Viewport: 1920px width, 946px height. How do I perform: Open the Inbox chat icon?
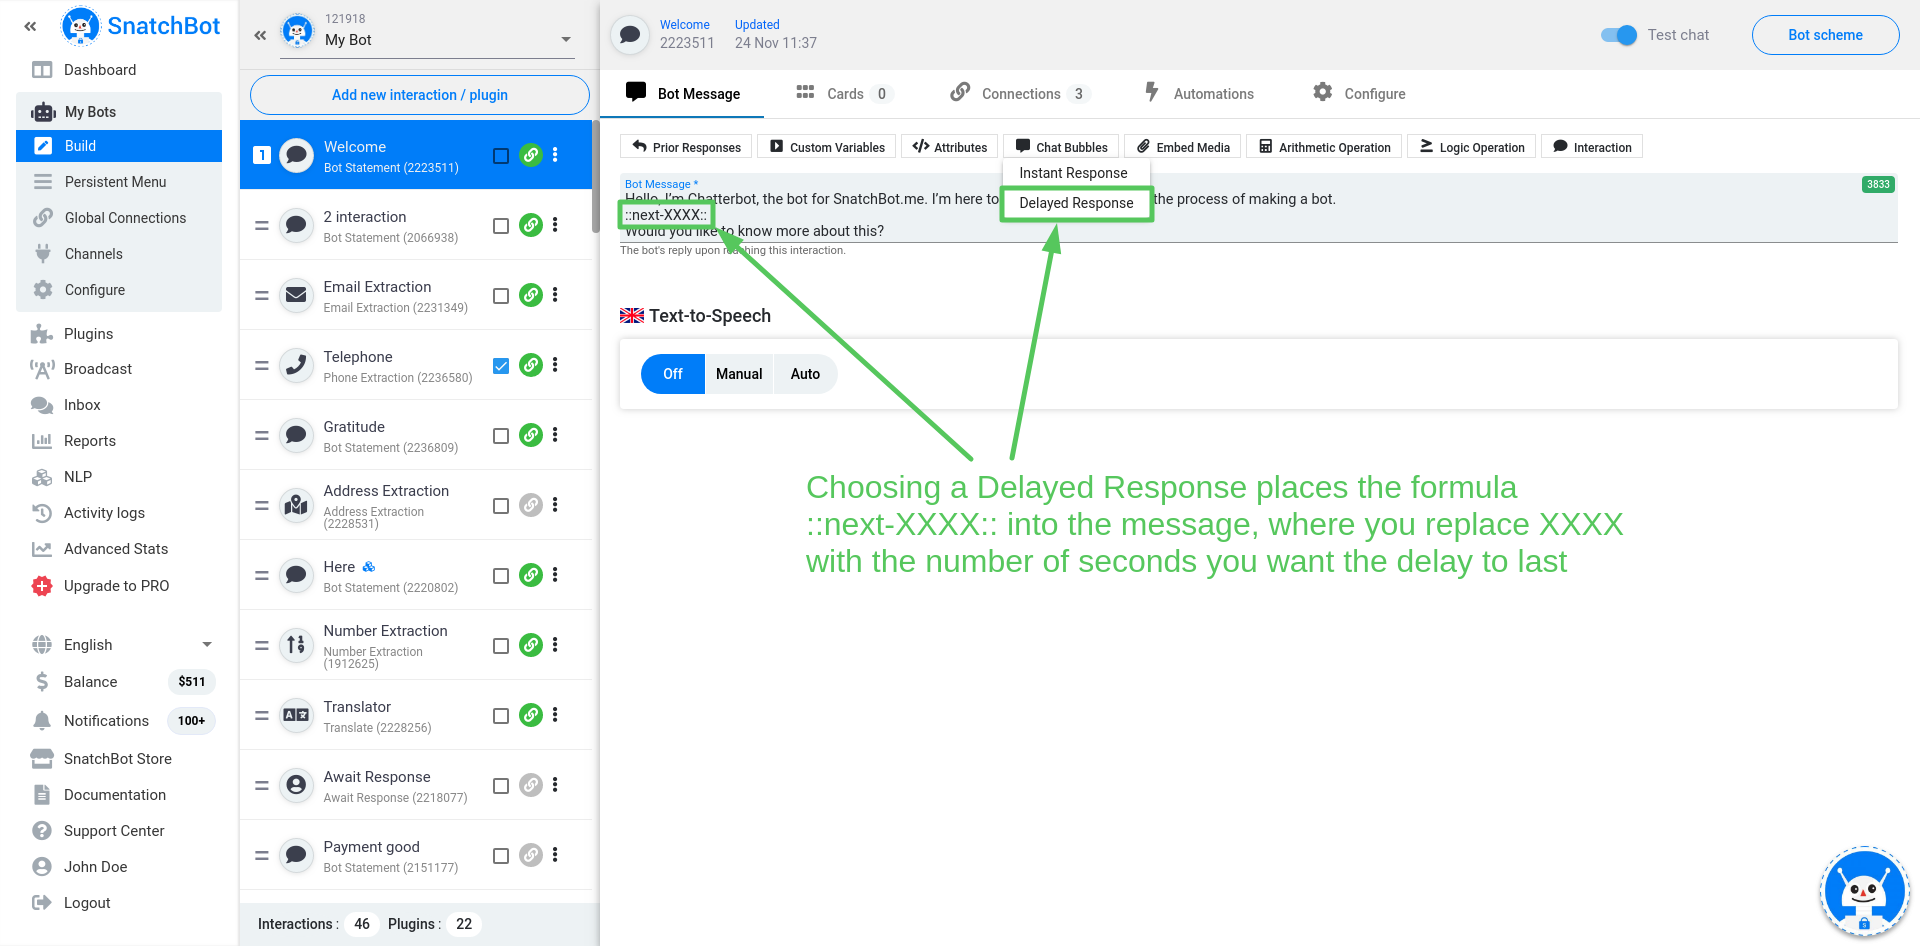tap(42, 405)
